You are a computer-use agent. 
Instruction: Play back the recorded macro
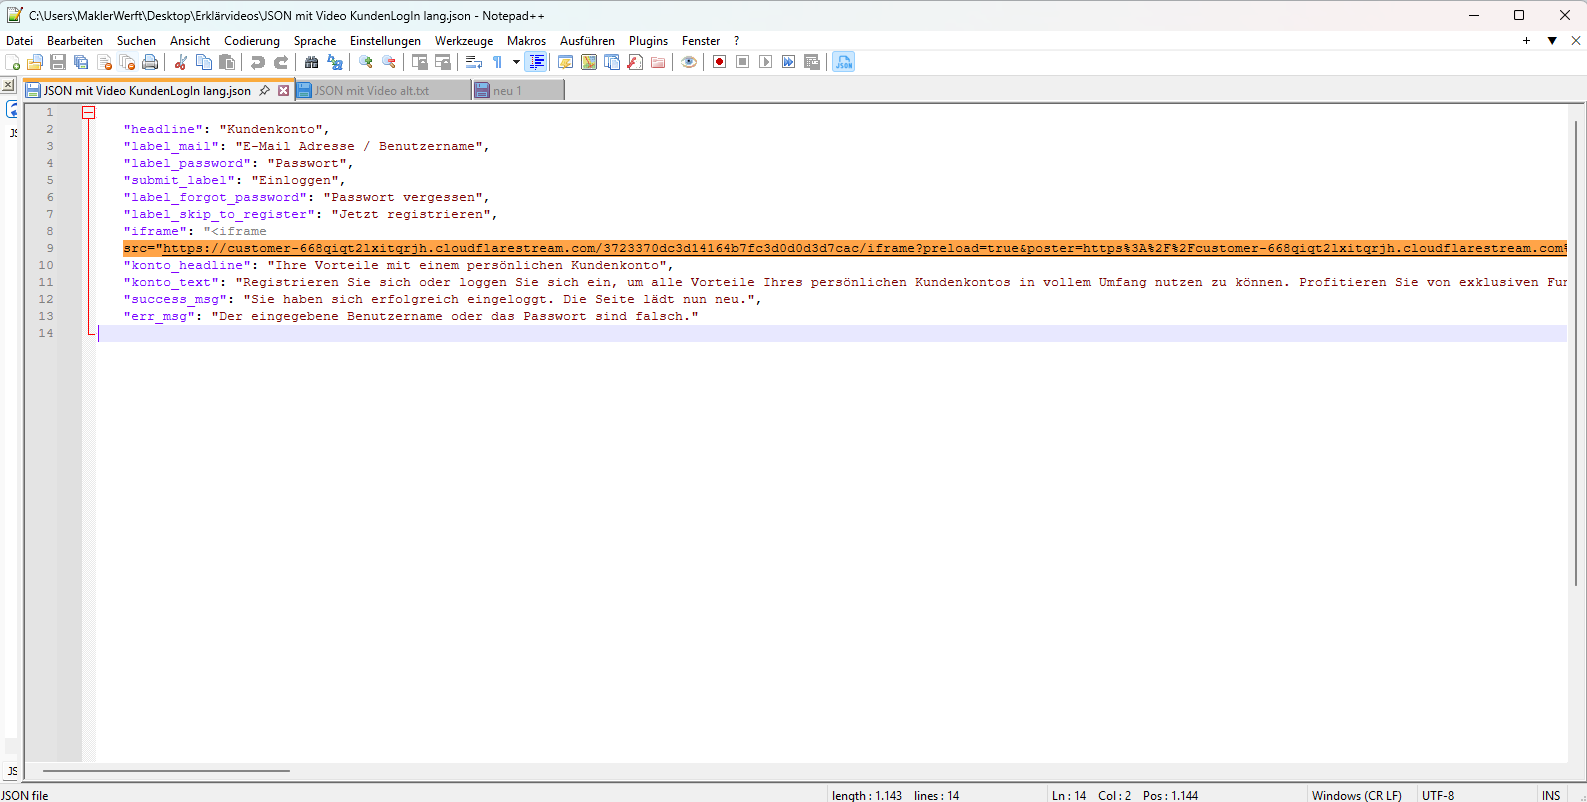[x=765, y=62]
